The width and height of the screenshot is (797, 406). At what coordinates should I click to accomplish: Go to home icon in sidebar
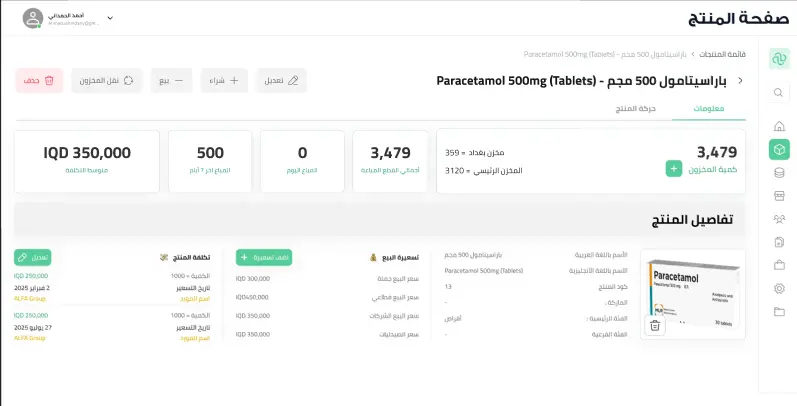(779, 126)
